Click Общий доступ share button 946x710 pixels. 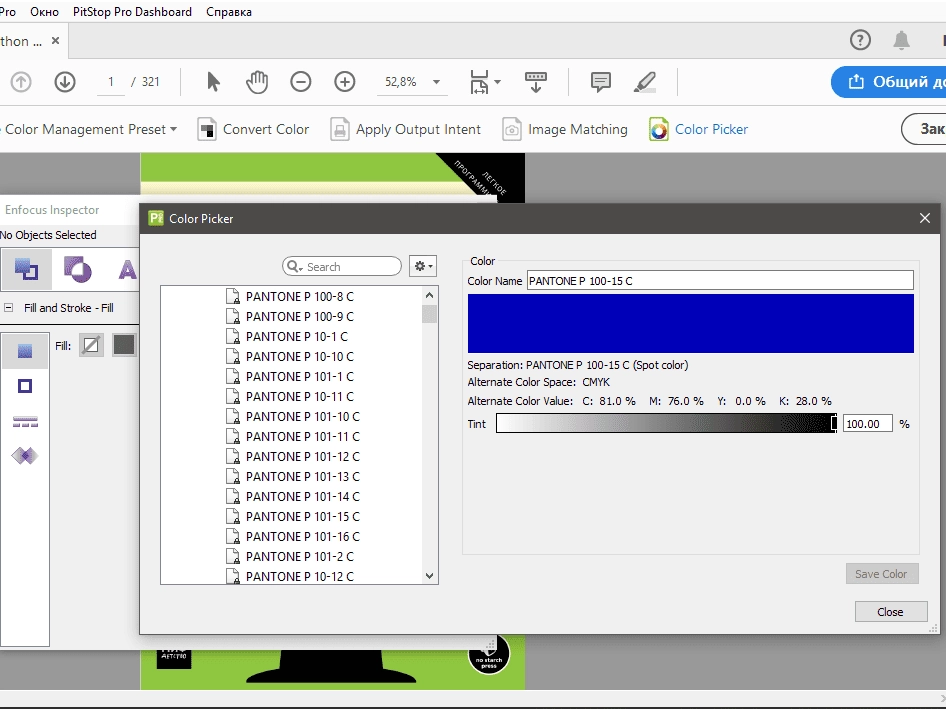pos(889,82)
